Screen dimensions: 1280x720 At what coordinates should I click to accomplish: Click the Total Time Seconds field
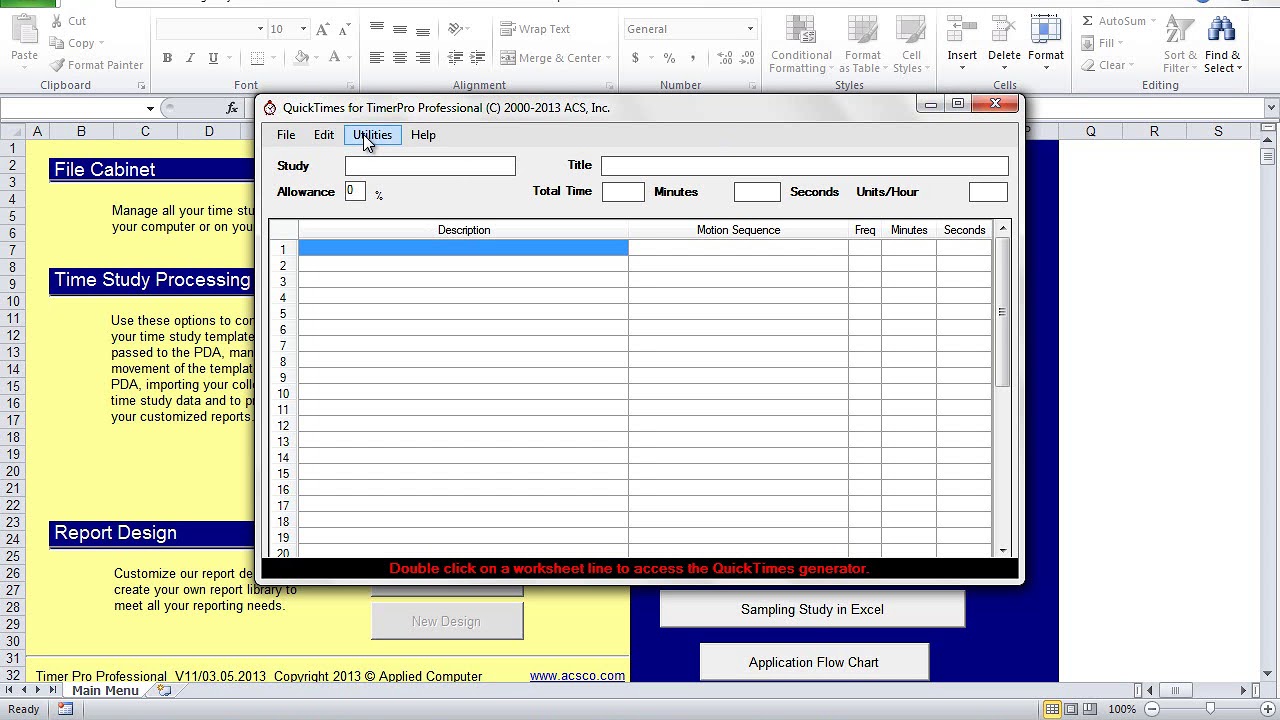[757, 192]
